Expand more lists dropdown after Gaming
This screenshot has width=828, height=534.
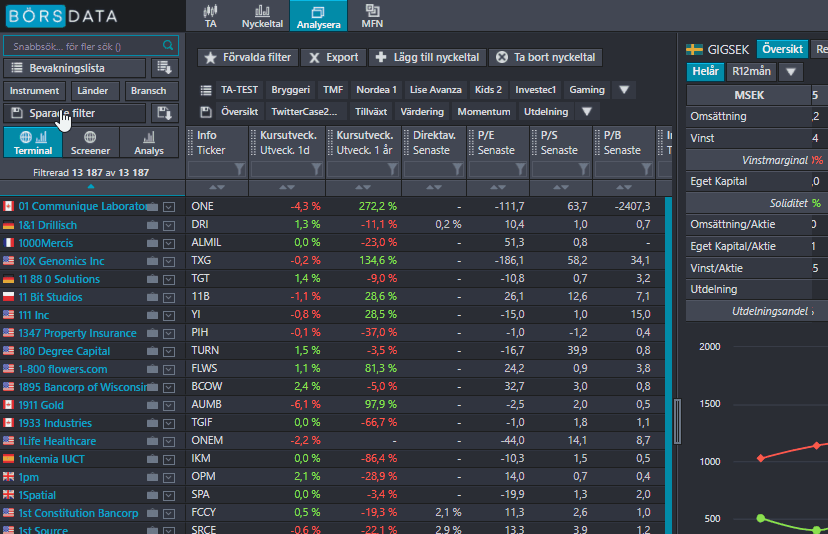click(624, 90)
